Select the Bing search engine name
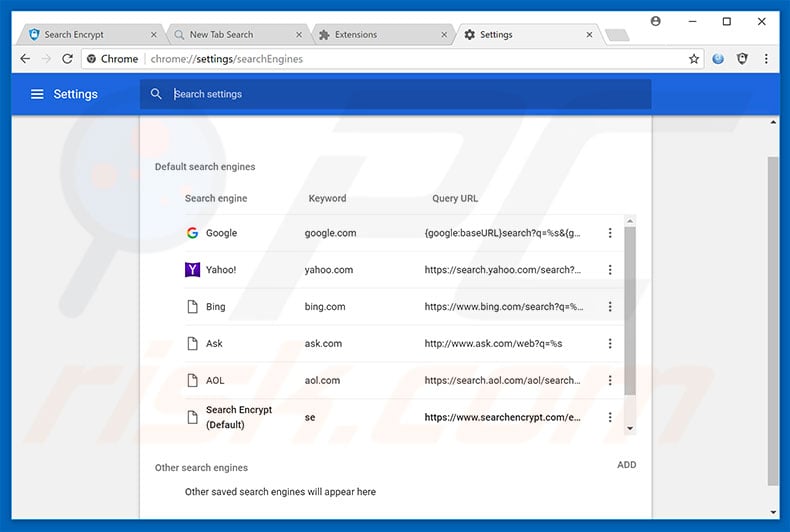Image resolution: width=790 pixels, height=532 pixels. (216, 306)
